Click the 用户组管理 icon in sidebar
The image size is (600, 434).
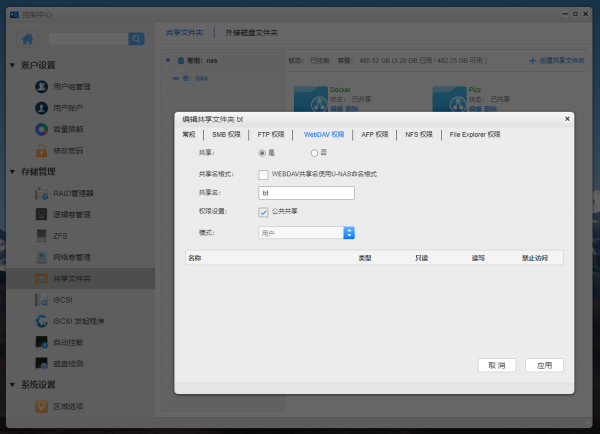pyautogui.click(x=41, y=86)
